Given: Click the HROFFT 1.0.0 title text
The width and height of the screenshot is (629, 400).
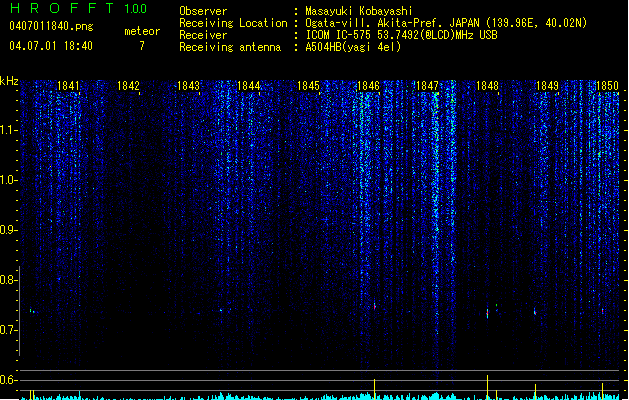Looking at the screenshot, I should [78, 8].
